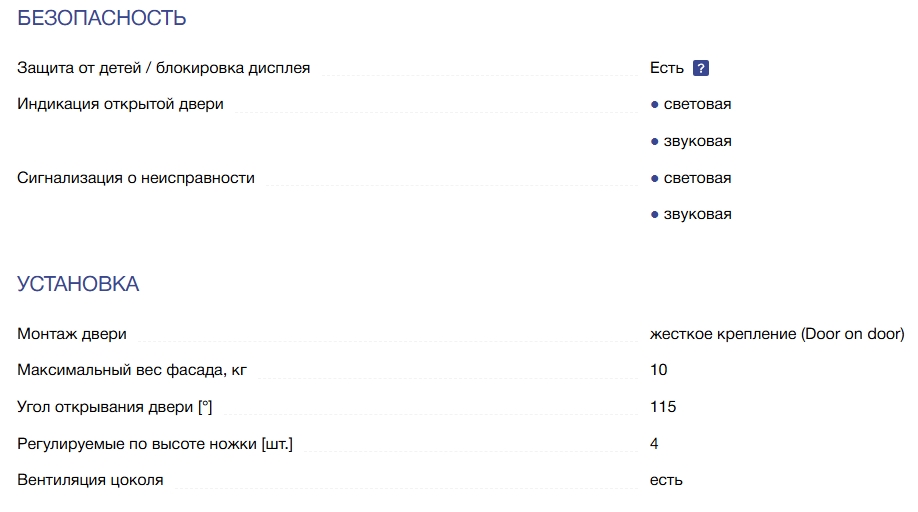Select the 'Сигнализация о неисправности' label
Viewport: 918px width, 512px height.
point(136,178)
